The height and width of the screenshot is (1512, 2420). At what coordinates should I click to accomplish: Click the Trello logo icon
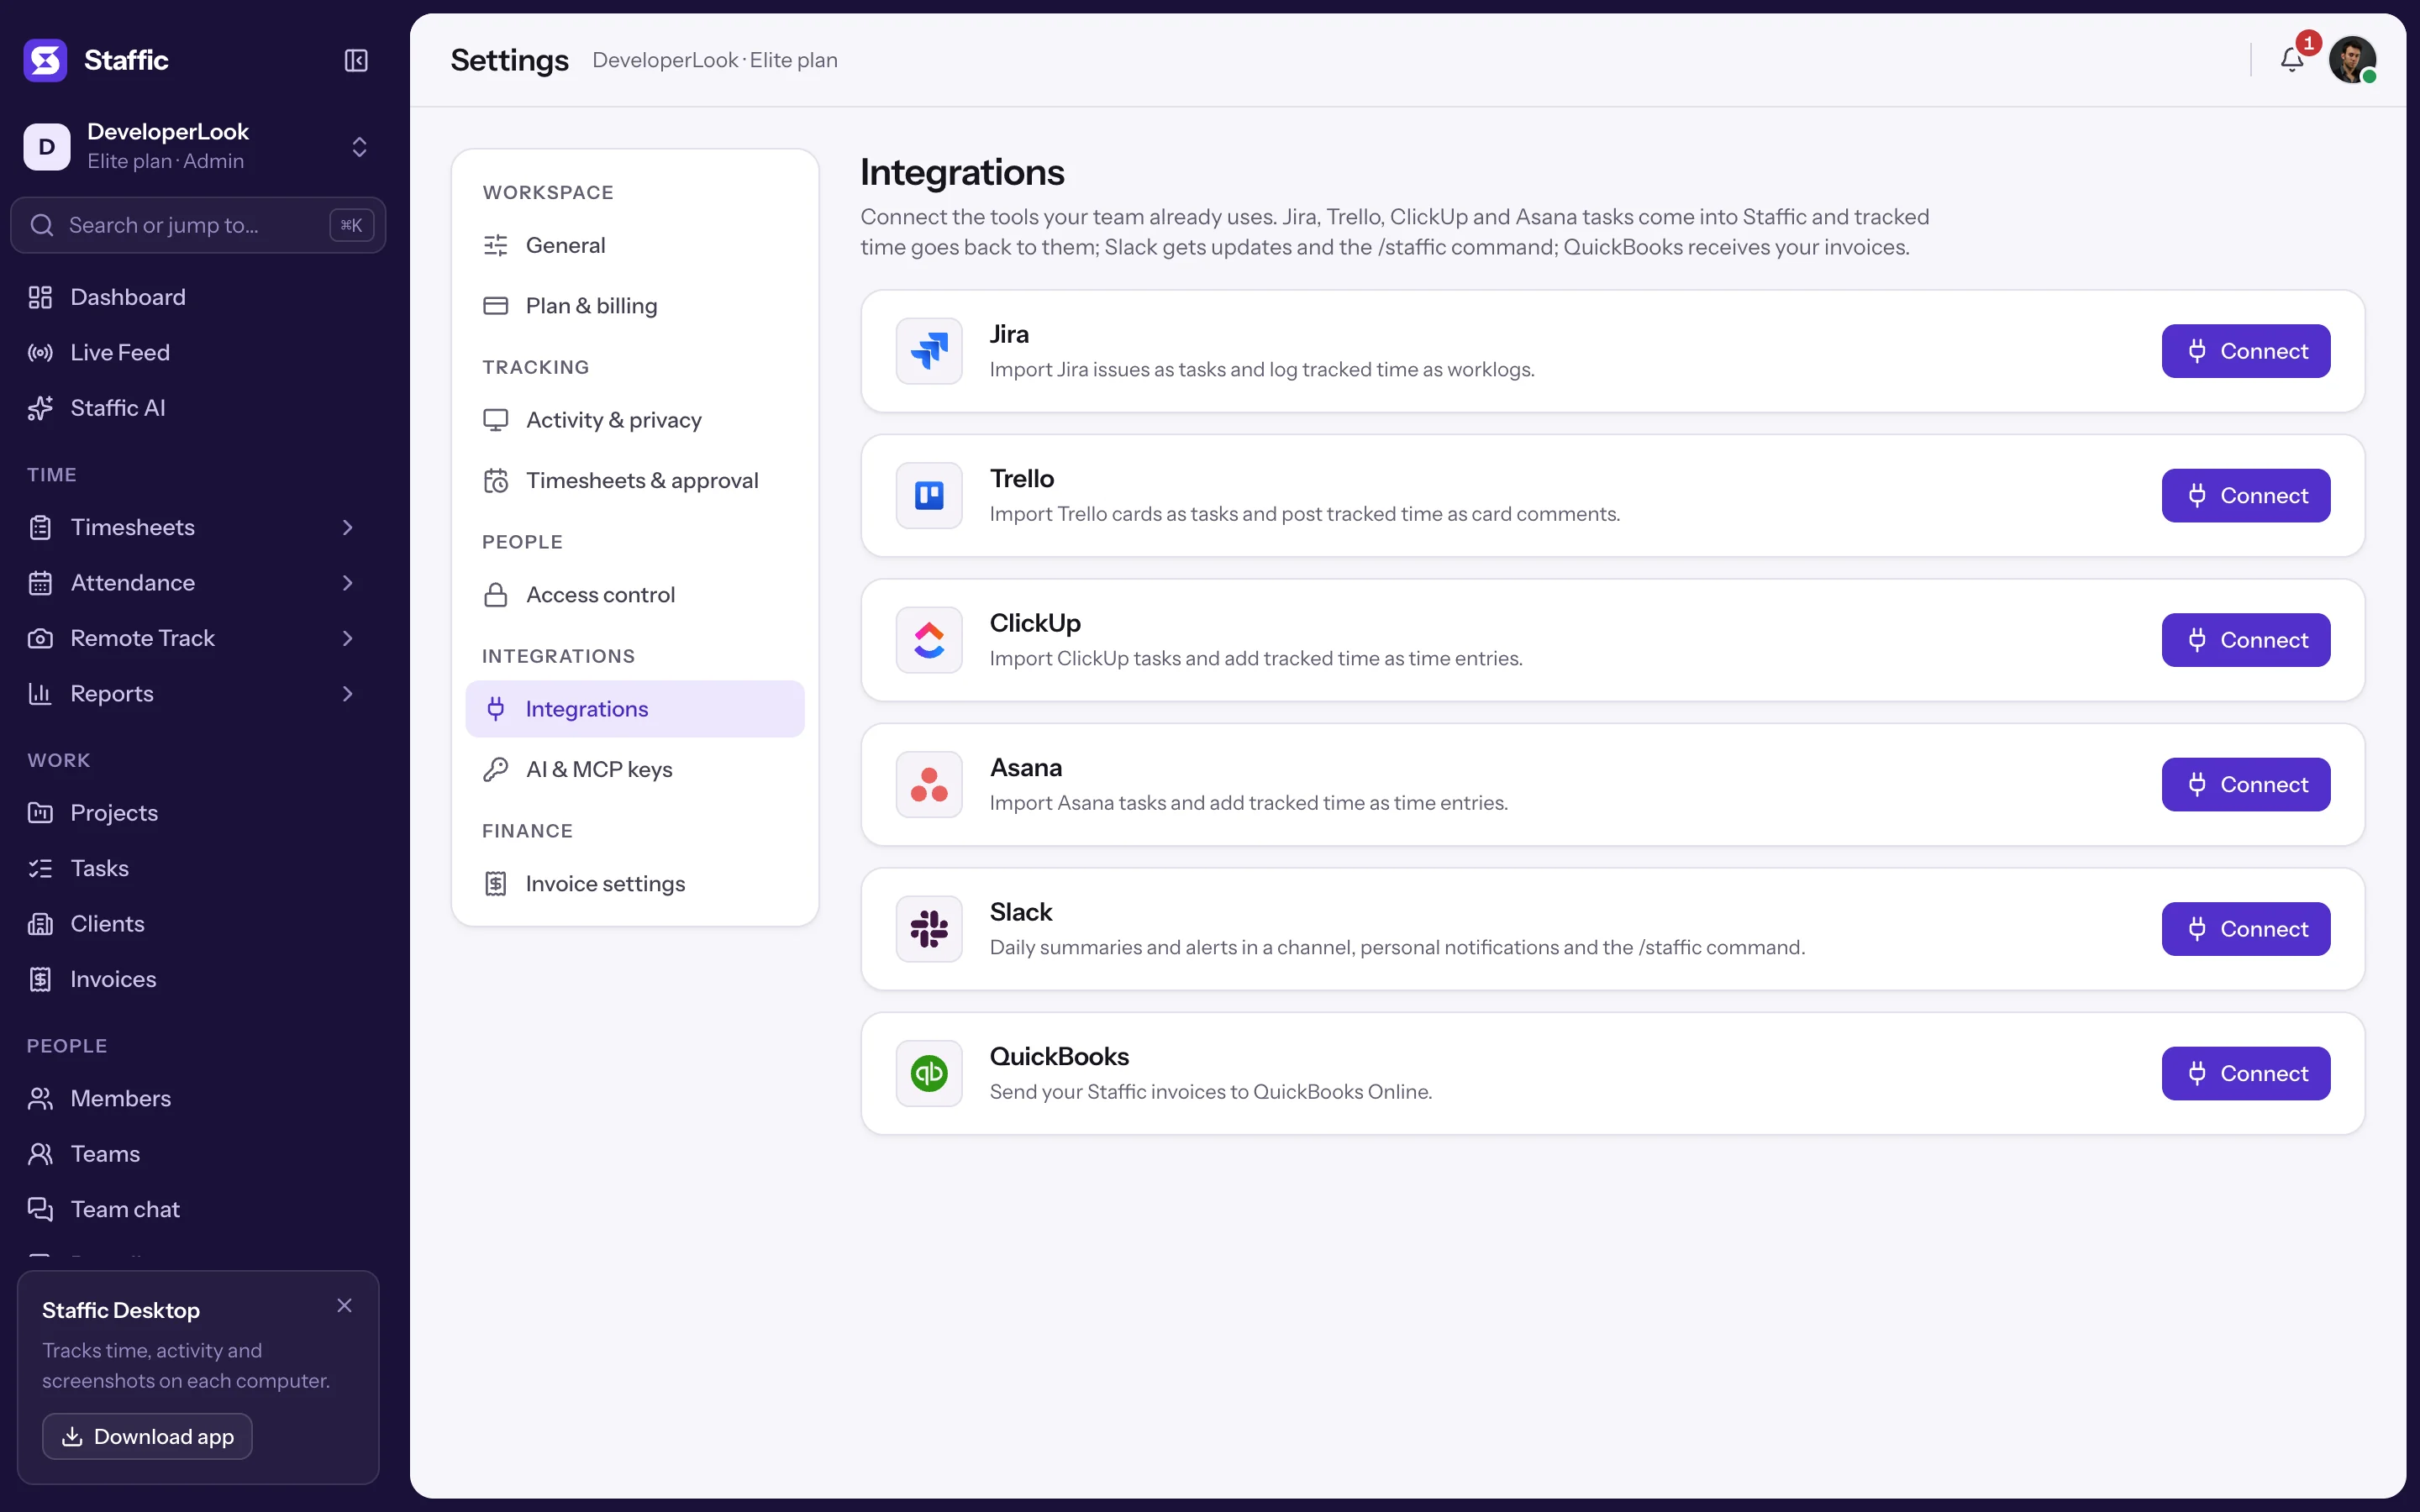[x=929, y=495]
